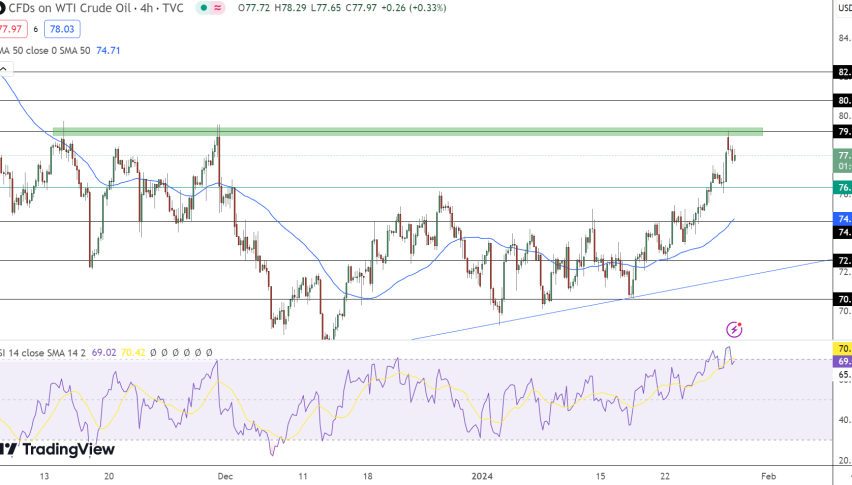Click the '11' date on time axis
852x485 pixels.
pyautogui.click(x=303, y=476)
